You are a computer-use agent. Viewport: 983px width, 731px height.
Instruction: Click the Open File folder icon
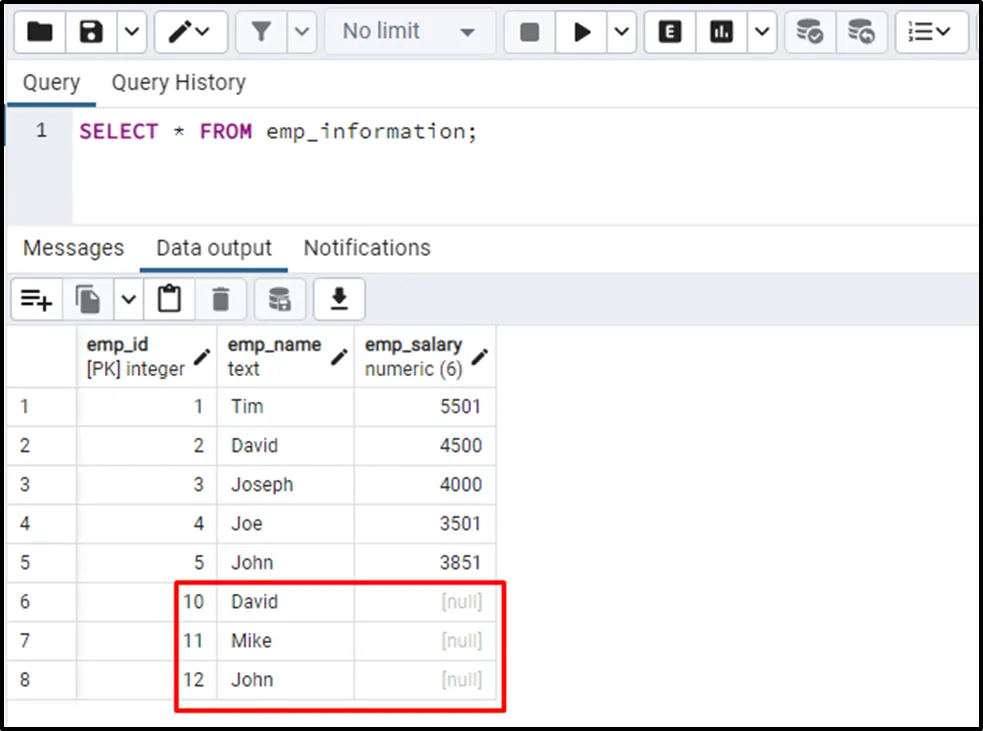coord(40,32)
